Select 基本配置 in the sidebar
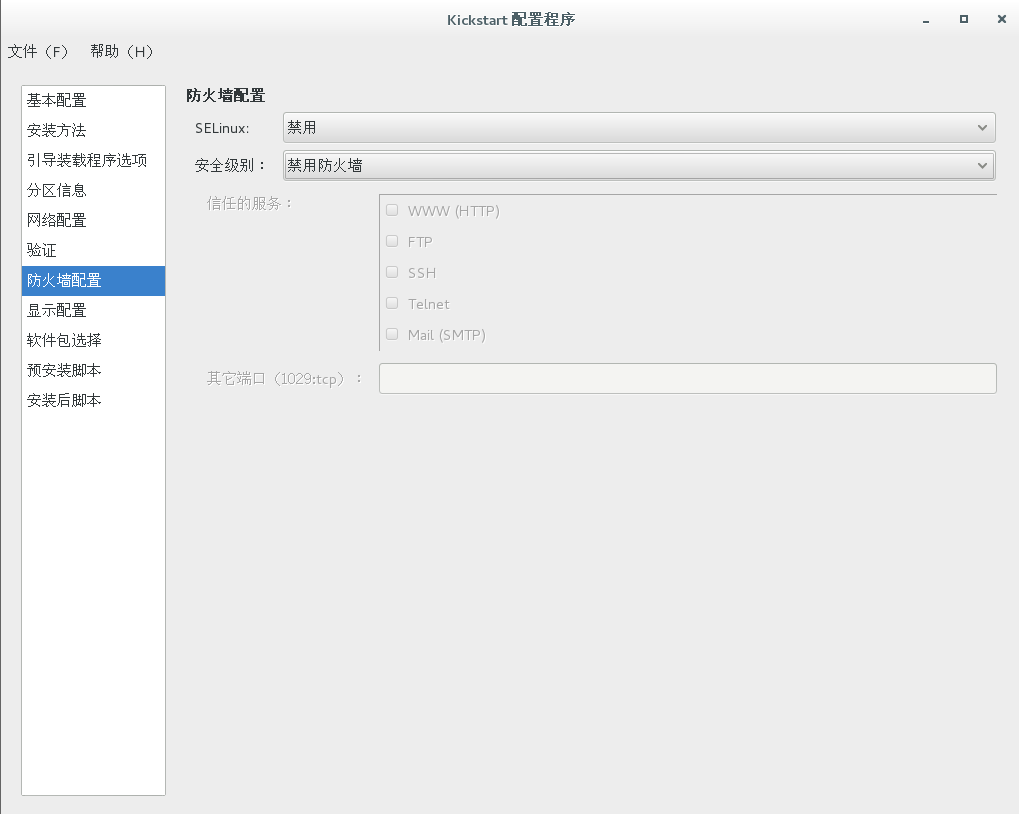This screenshot has height=814, width=1019. tap(94, 100)
